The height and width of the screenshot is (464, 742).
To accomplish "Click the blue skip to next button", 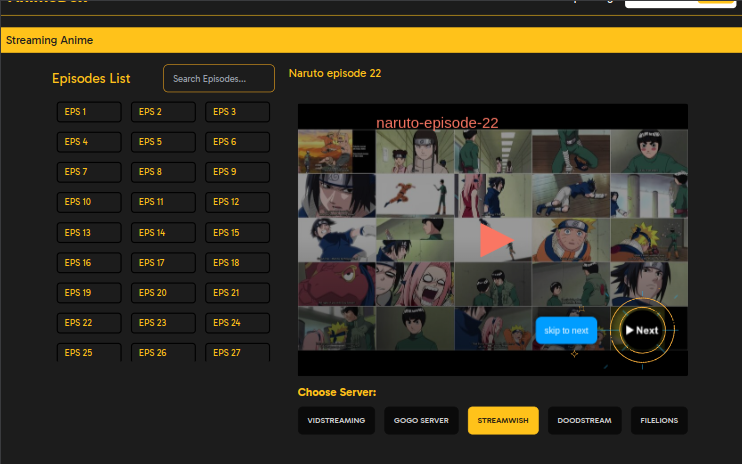I will pyautogui.click(x=566, y=331).
